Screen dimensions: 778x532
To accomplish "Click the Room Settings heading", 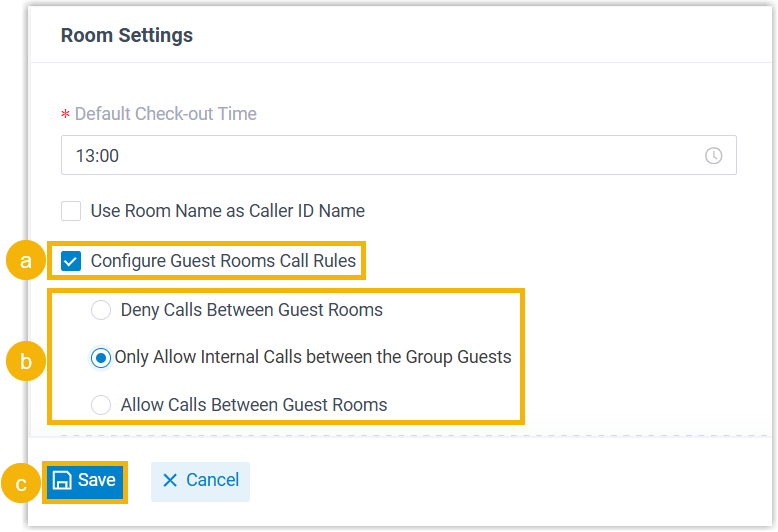I will coord(127,35).
